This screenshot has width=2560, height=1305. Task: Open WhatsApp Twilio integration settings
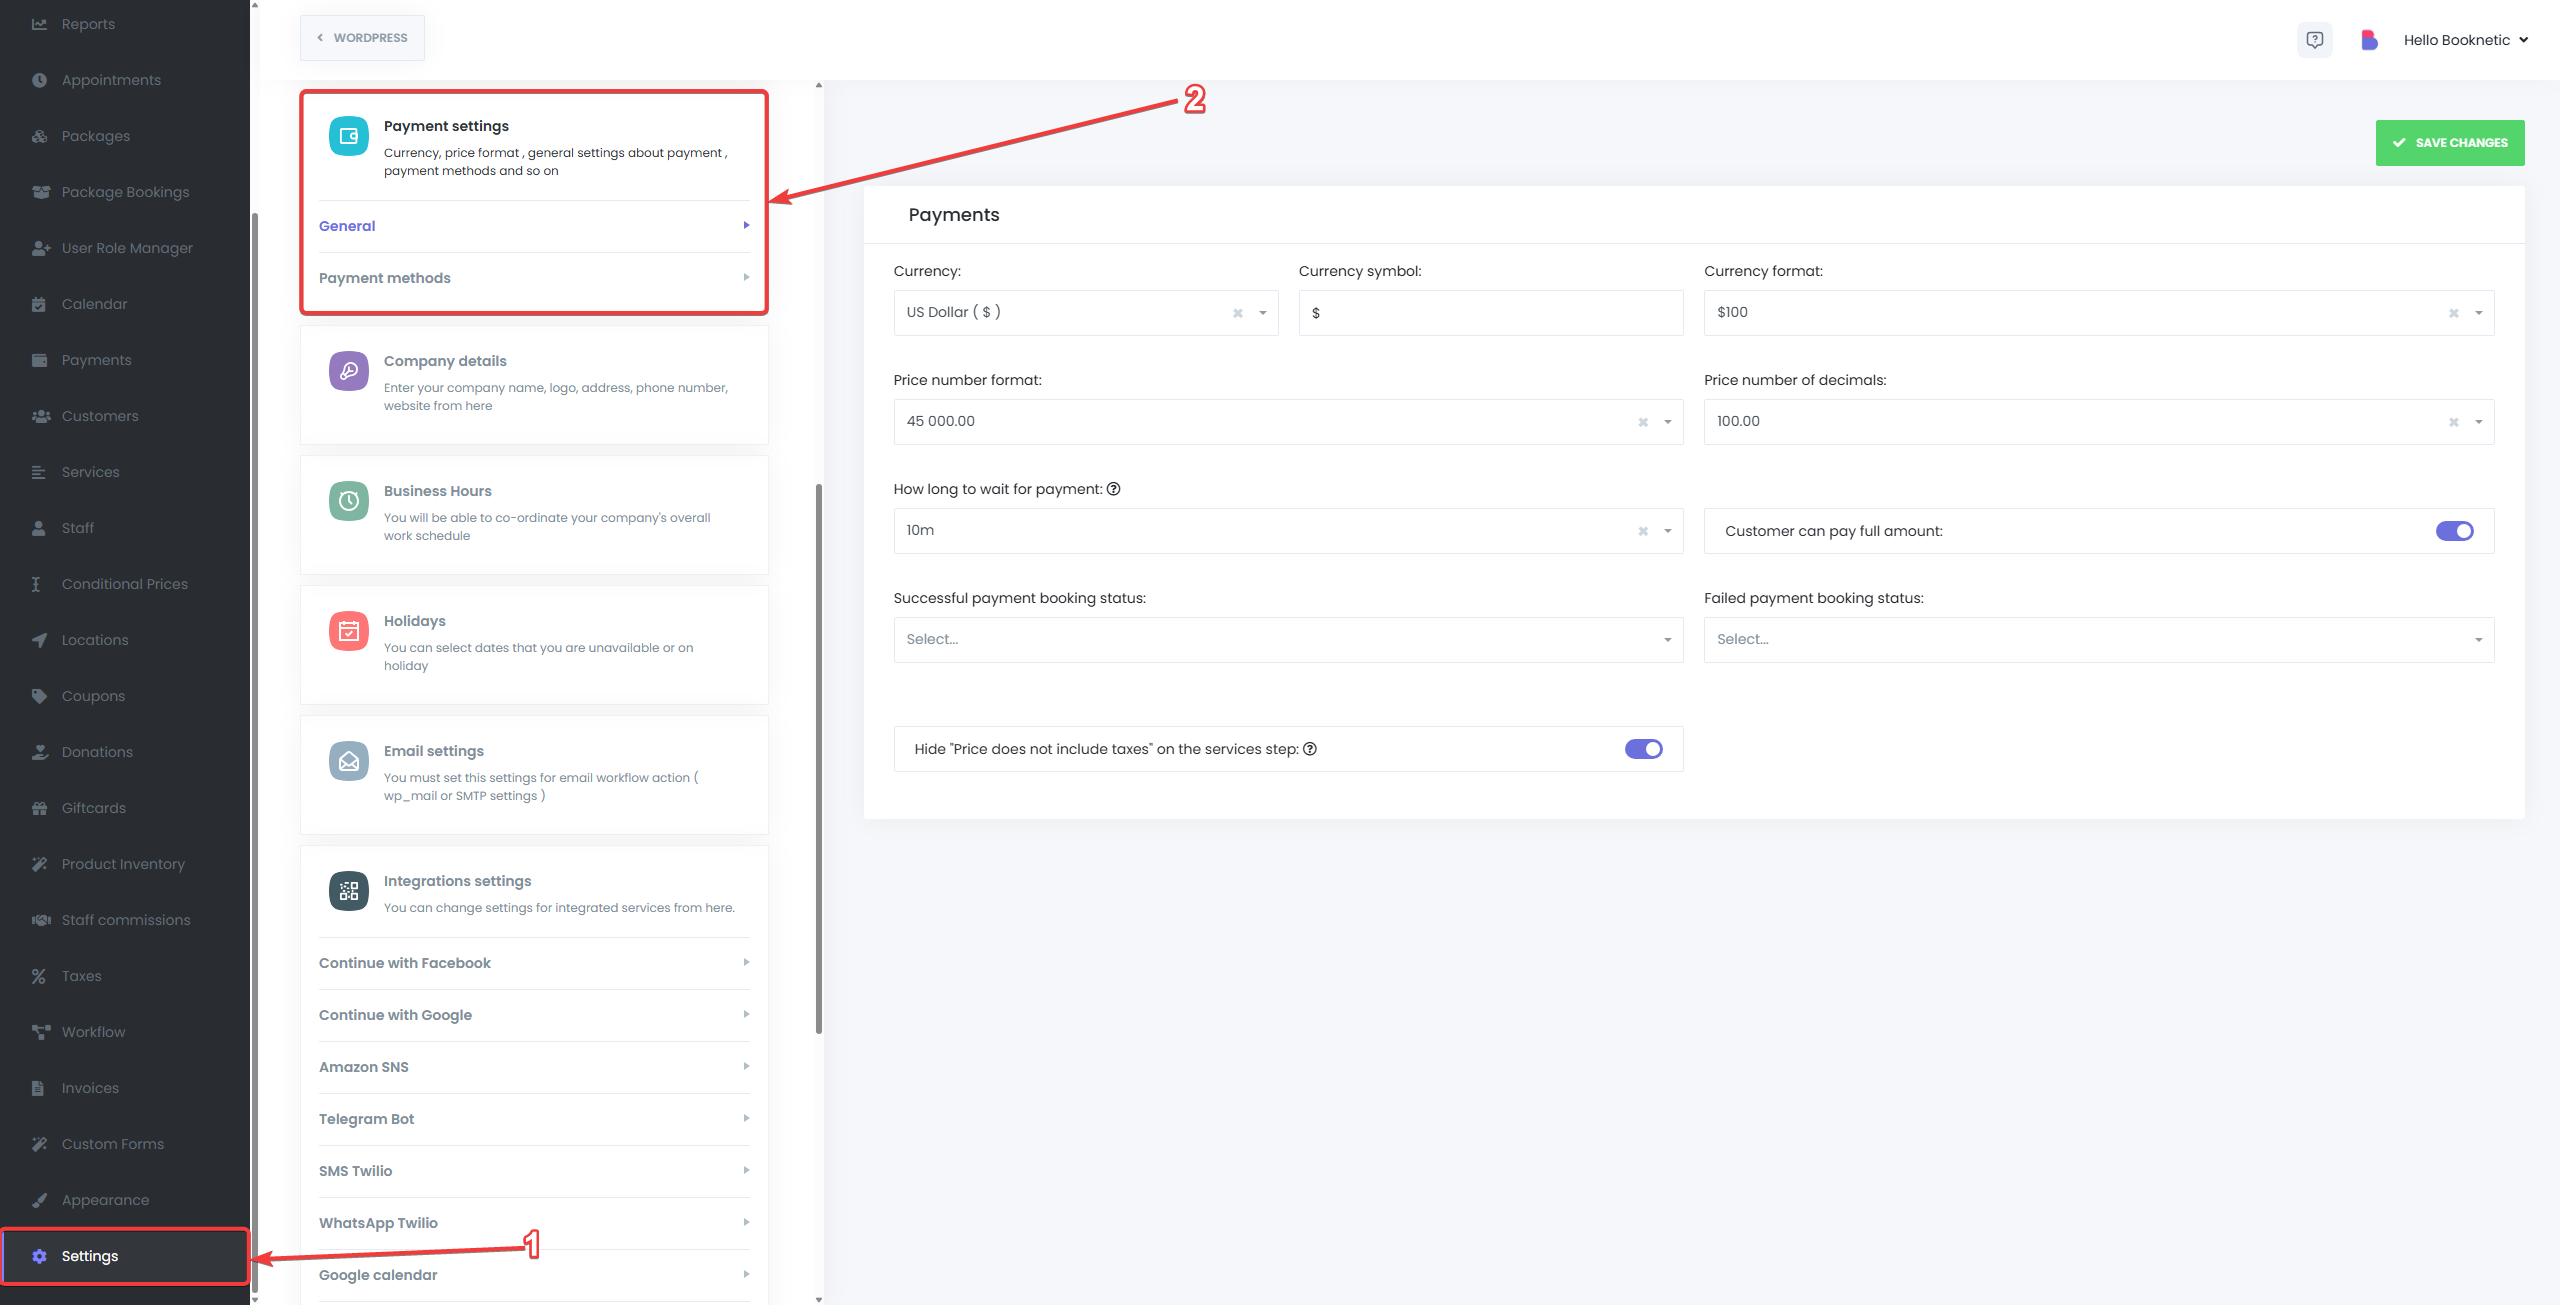click(x=534, y=1223)
